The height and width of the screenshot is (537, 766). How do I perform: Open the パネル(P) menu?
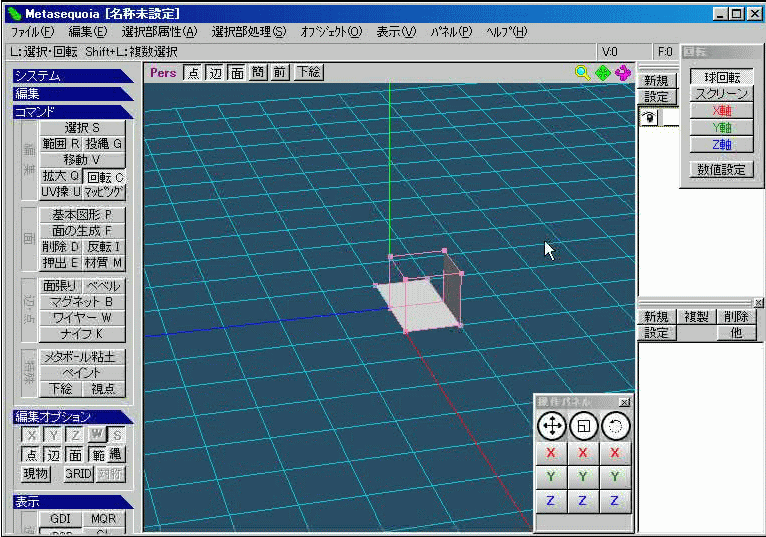pos(451,32)
